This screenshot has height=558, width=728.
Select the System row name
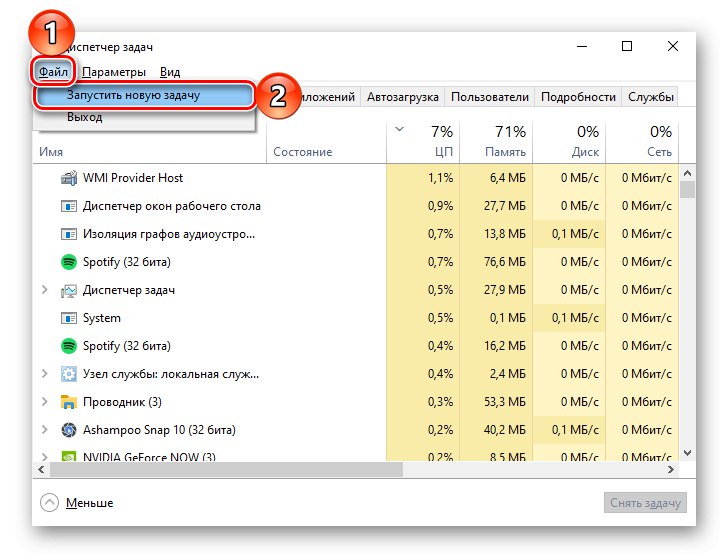coord(102,318)
